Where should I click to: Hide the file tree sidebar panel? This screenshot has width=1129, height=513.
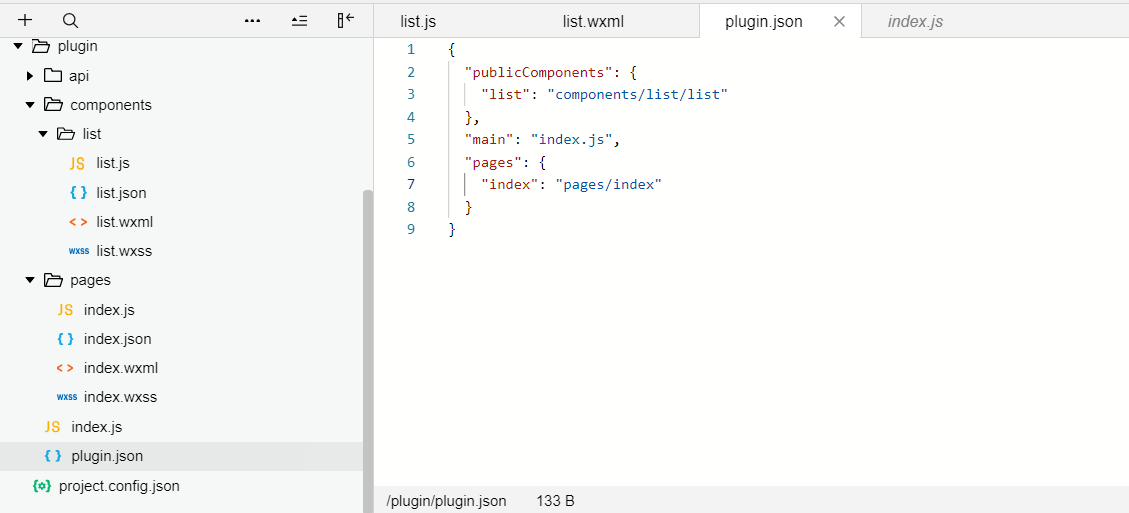point(346,20)
